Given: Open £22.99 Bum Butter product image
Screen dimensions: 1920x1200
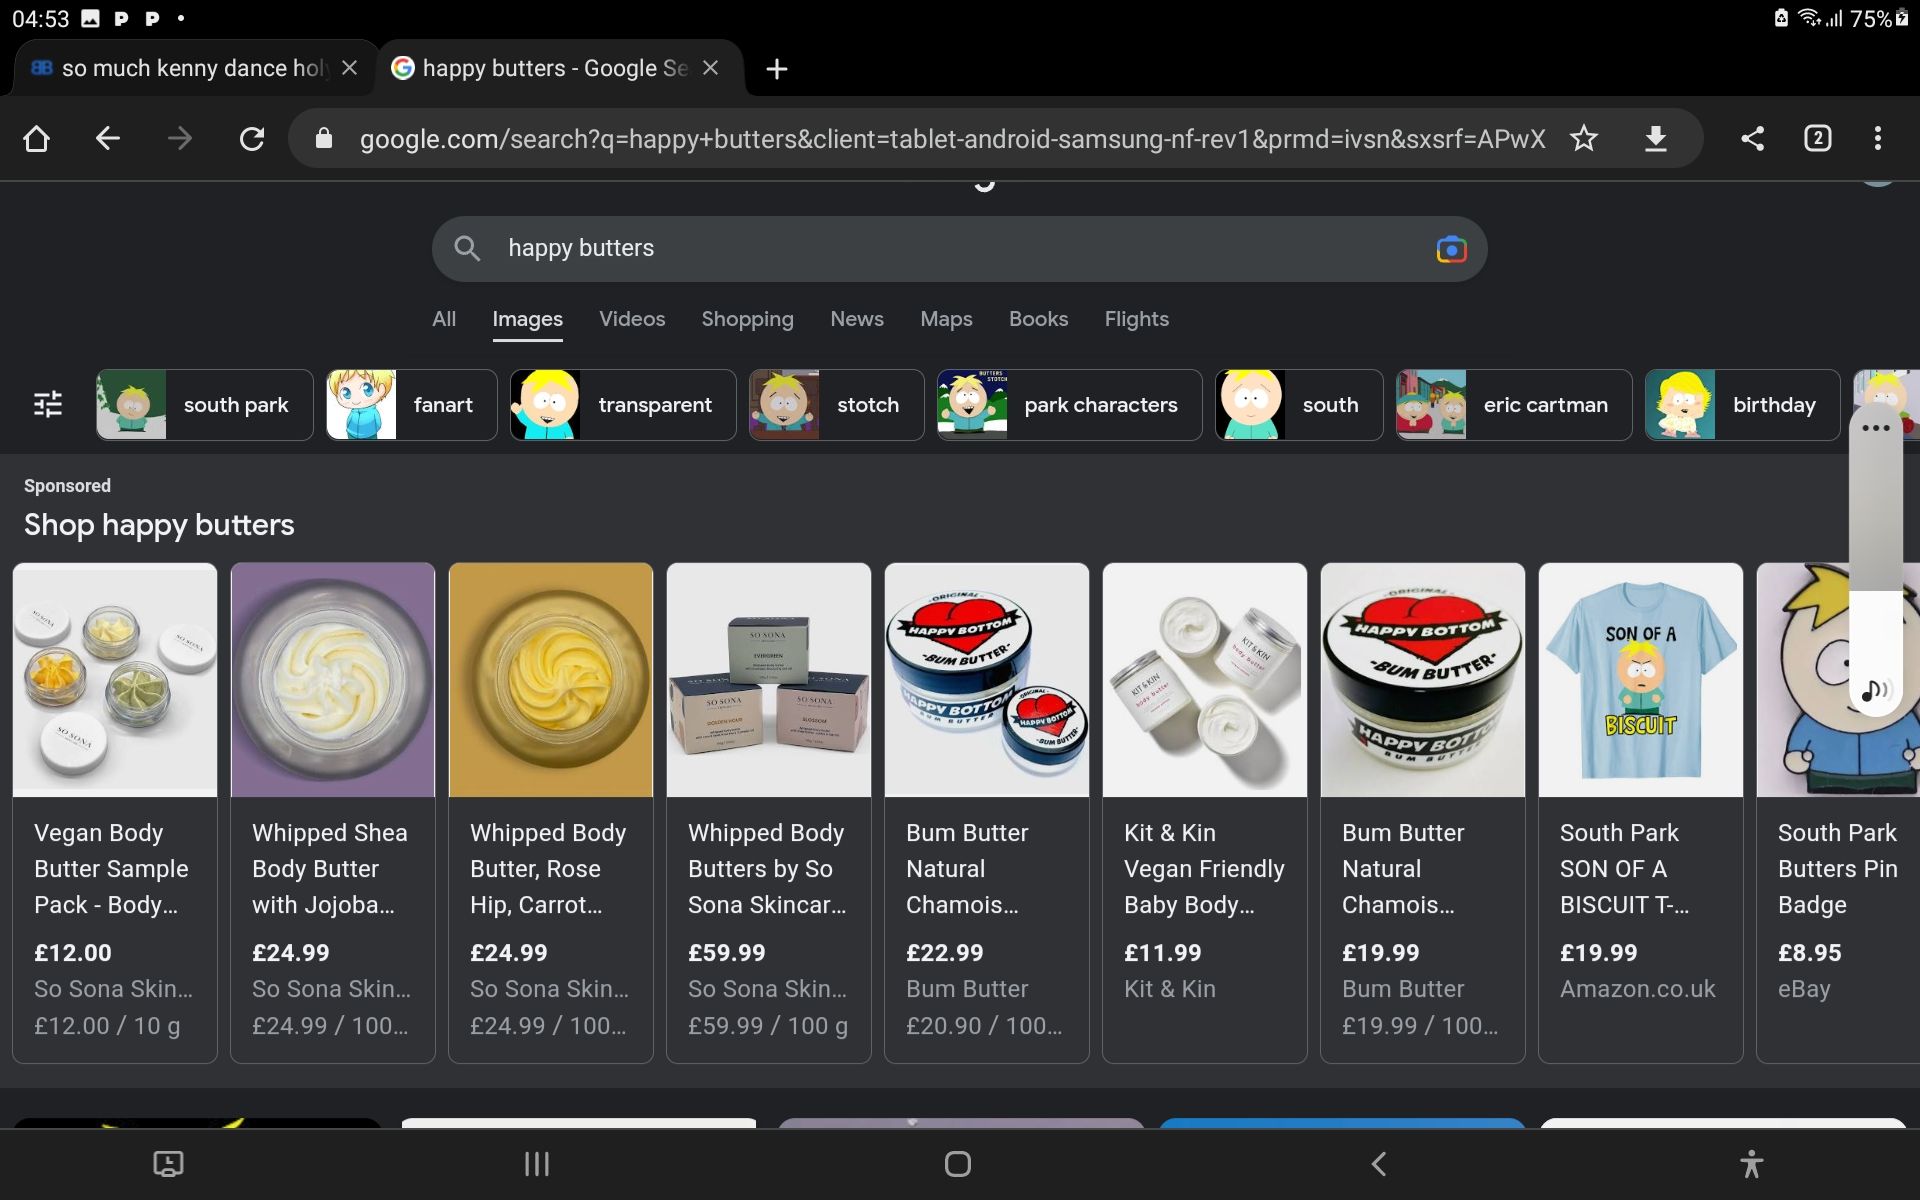Looking at the screenshot, I should (x=987, y=680).
